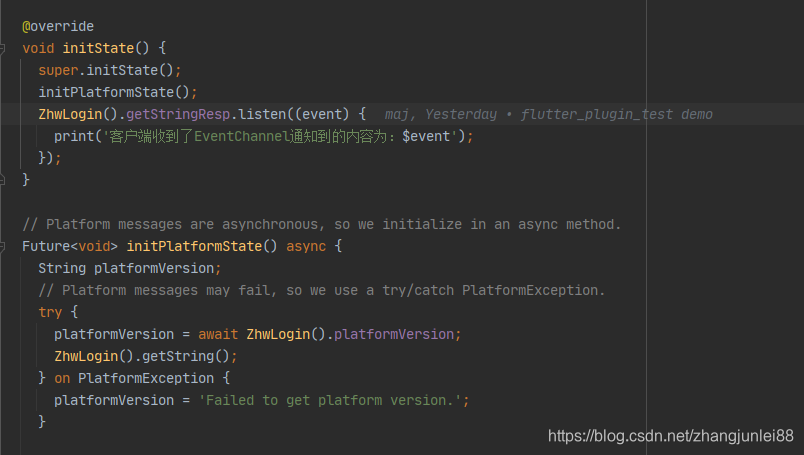This screenshot has width=804, height=455.
Task: Click the git blame annotation 'maj, Yesterday'
Action: [x=441, y=114]
